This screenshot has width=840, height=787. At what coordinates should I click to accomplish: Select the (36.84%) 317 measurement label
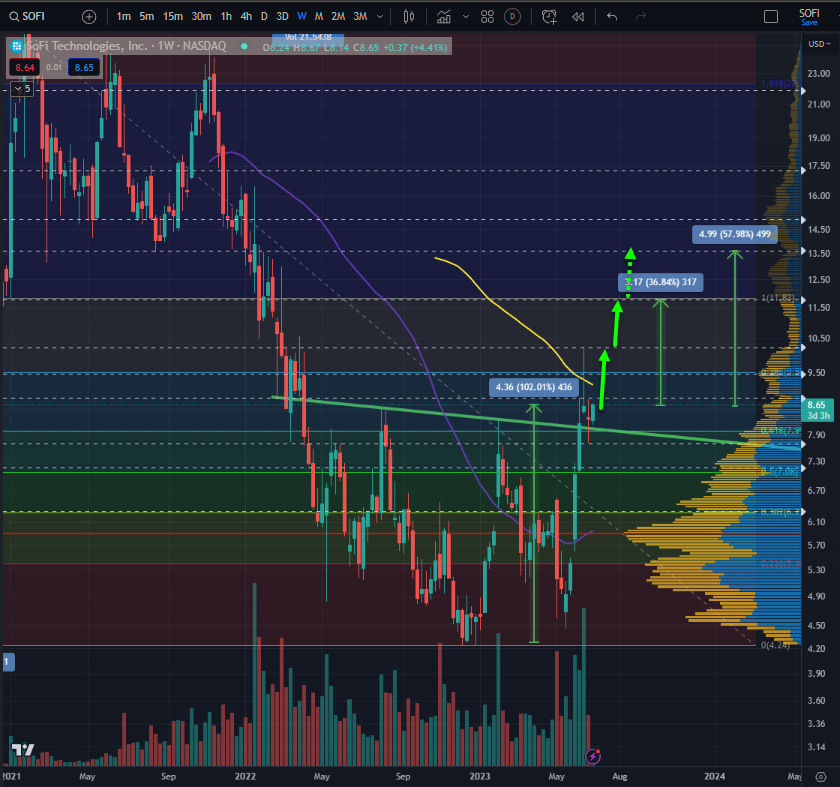[661, 282]
